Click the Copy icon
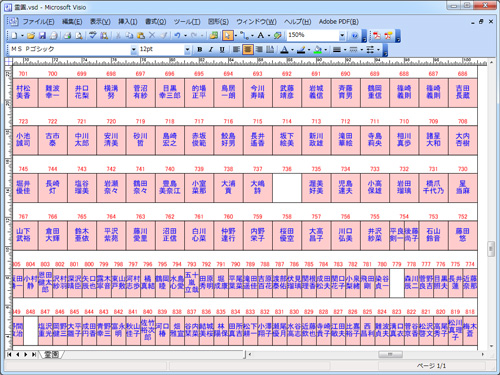The image size is (500, 375). [129, 35]
